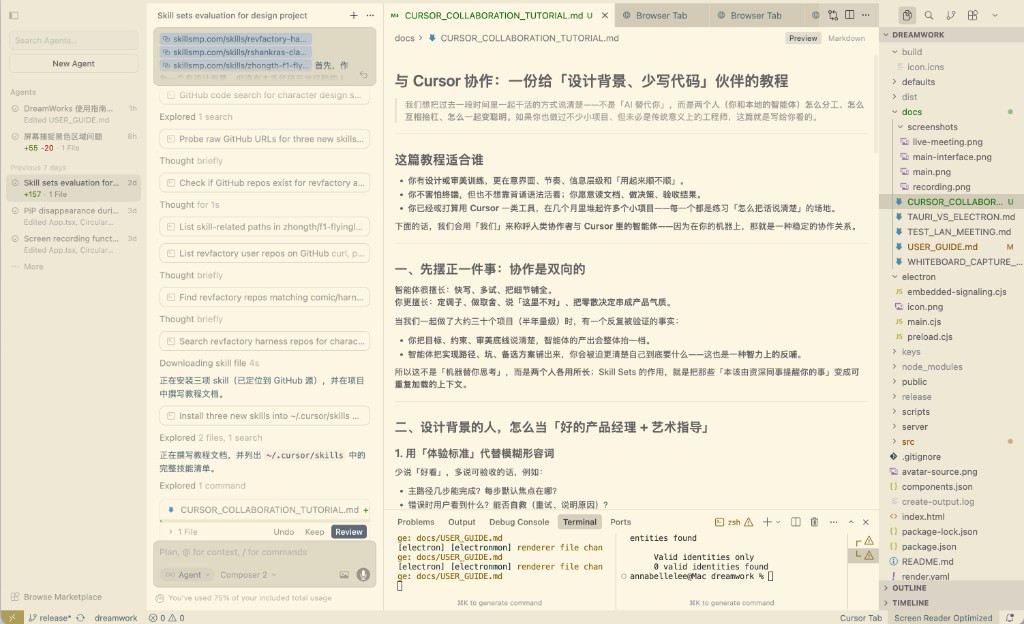
Task: Open the Extensions view icon
Action: tap(972, 15)
